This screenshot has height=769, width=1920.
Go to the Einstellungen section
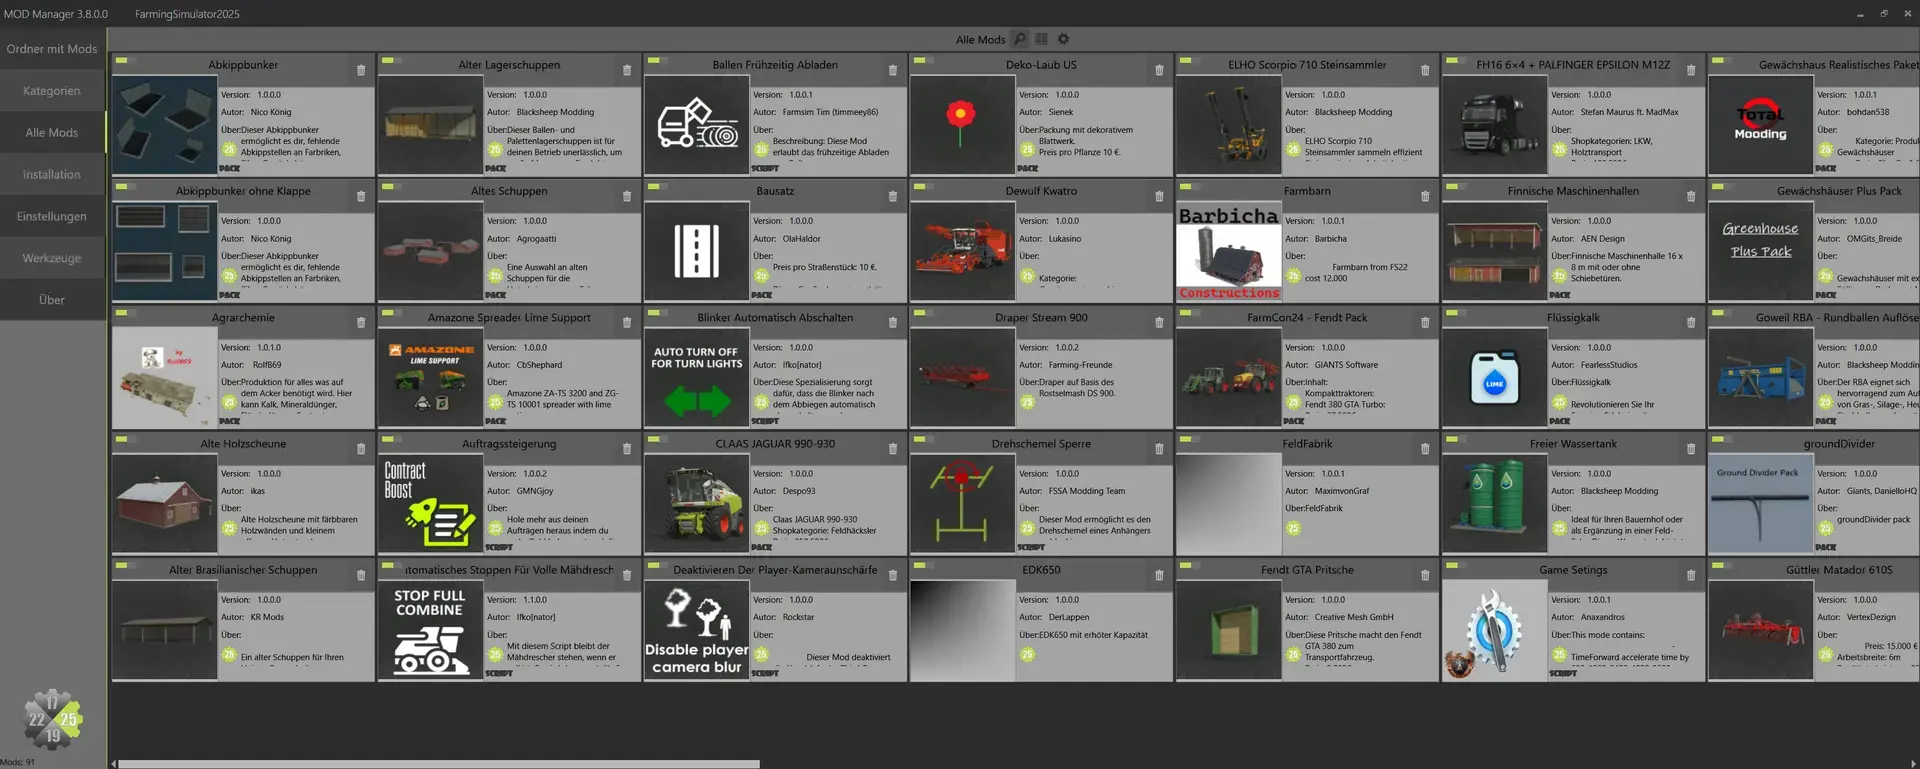[52, 216]
